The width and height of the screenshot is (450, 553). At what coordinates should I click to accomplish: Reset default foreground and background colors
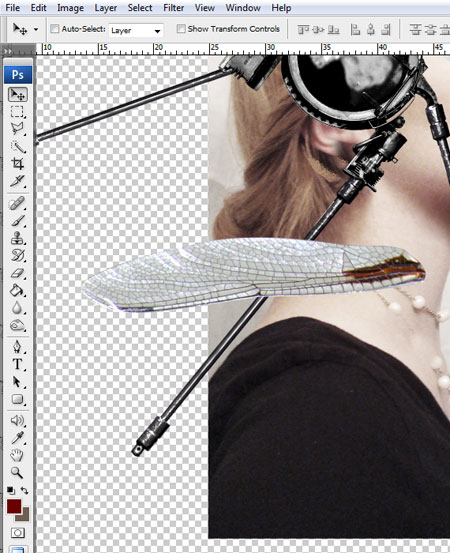(11, 490)
